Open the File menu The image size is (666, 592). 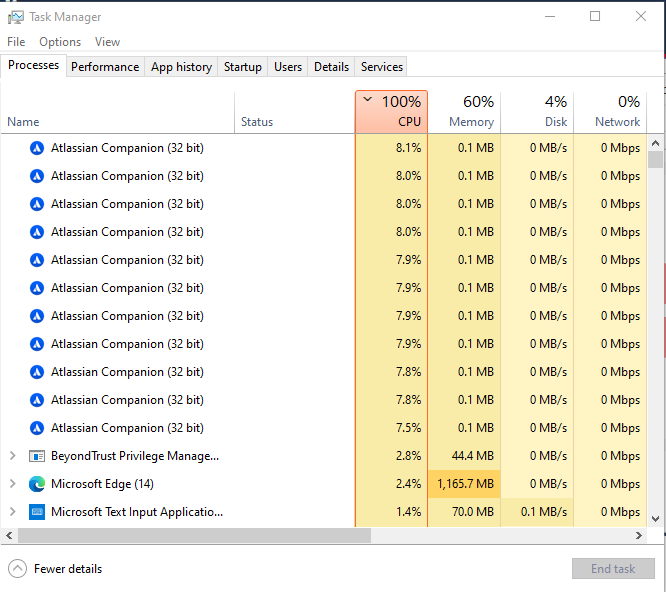16,42
